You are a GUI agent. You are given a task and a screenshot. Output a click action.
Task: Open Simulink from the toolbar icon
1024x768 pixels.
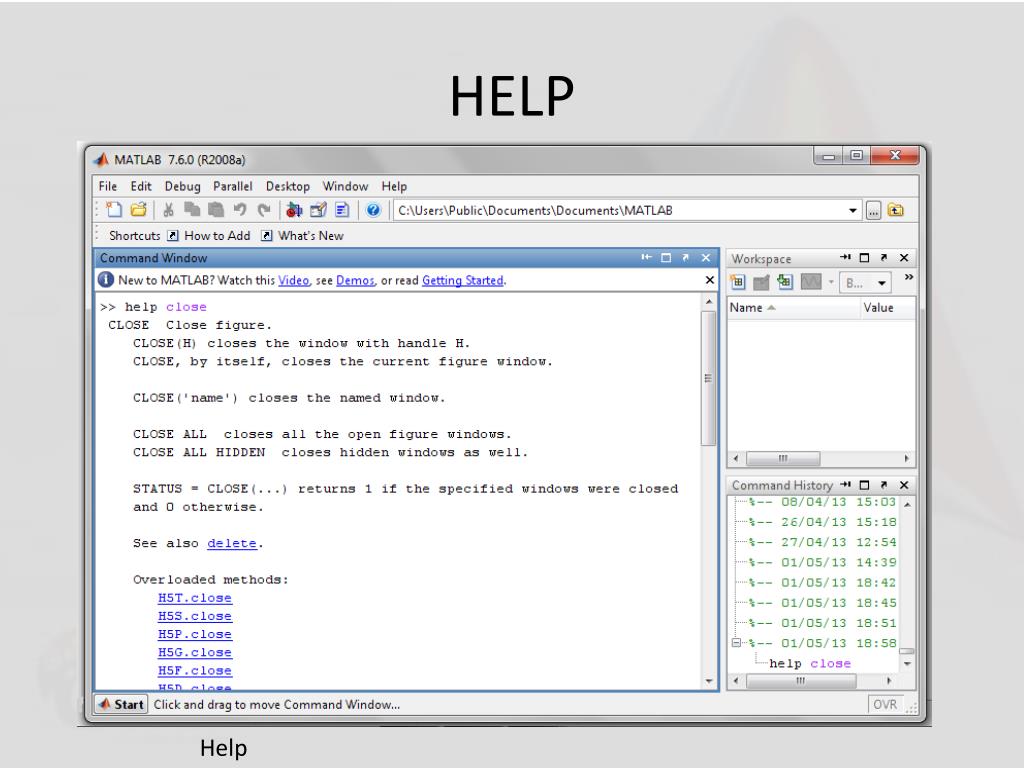pyautogui.click(x=294, y=210)
